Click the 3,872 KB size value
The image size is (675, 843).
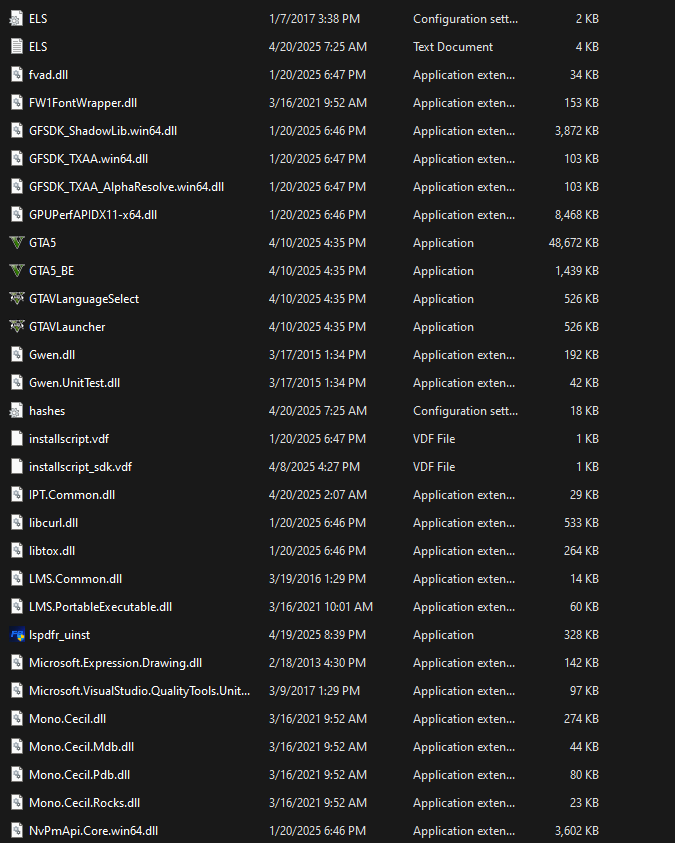coord(577,131)
